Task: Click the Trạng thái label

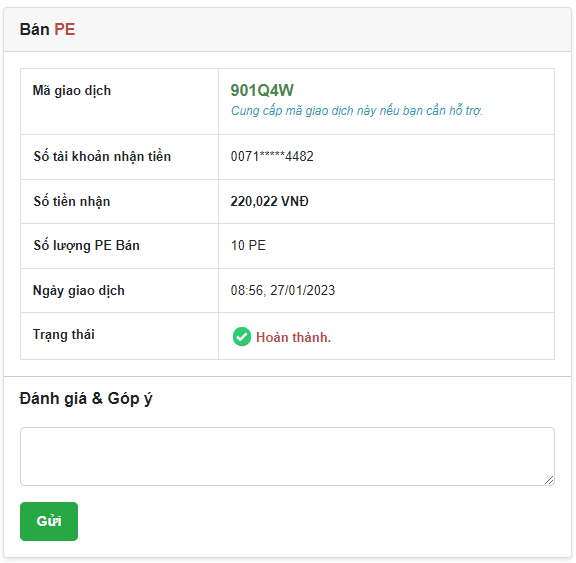Action: 64,335
